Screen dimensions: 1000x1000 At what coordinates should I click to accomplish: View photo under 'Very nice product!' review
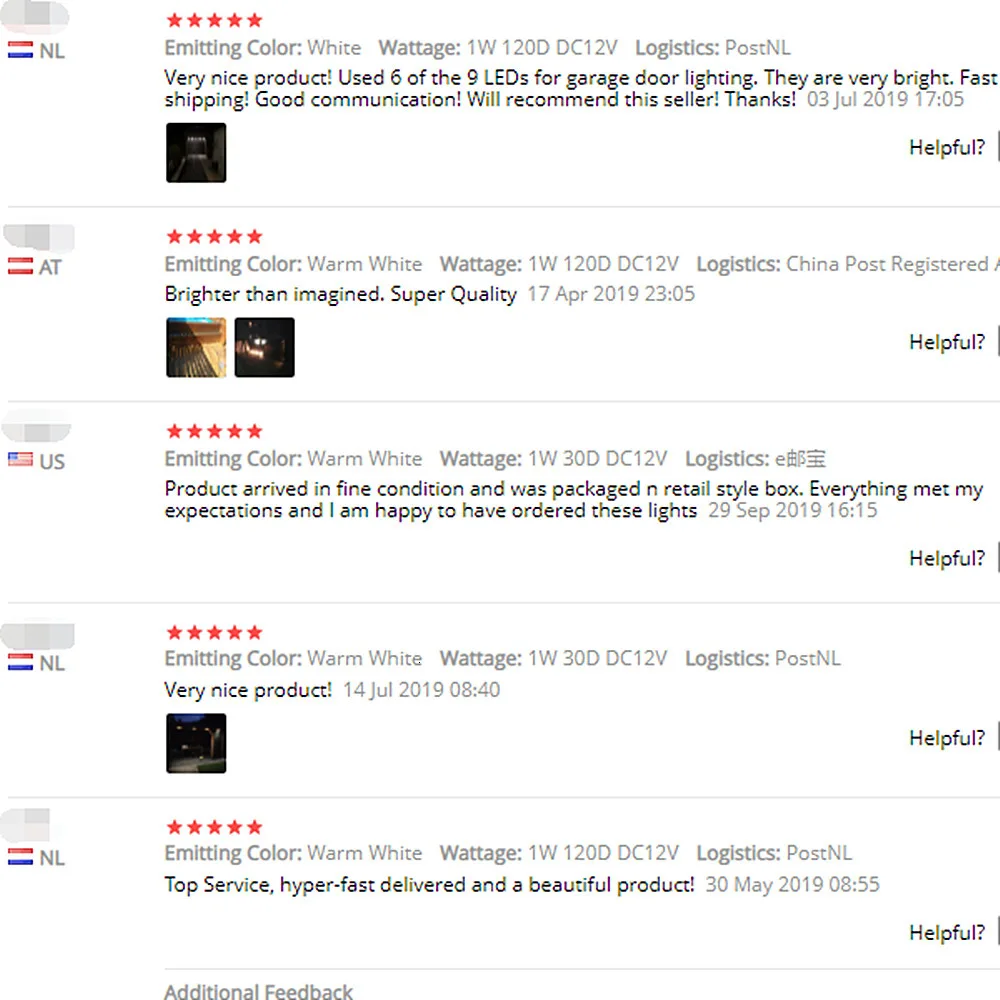coord(196,743)
